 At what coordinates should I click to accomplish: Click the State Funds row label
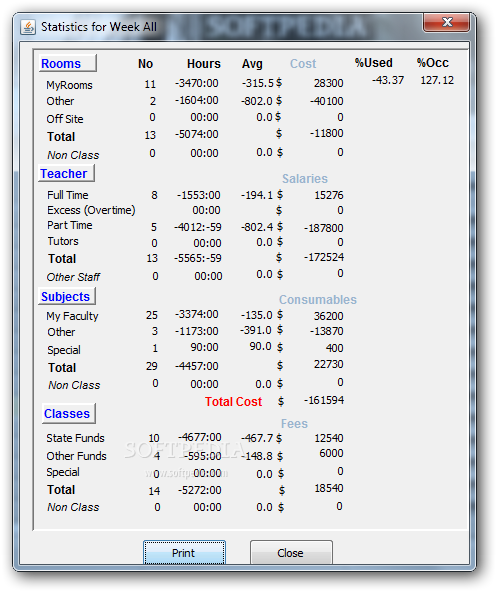pyautogui.click(x=75, y=438)
